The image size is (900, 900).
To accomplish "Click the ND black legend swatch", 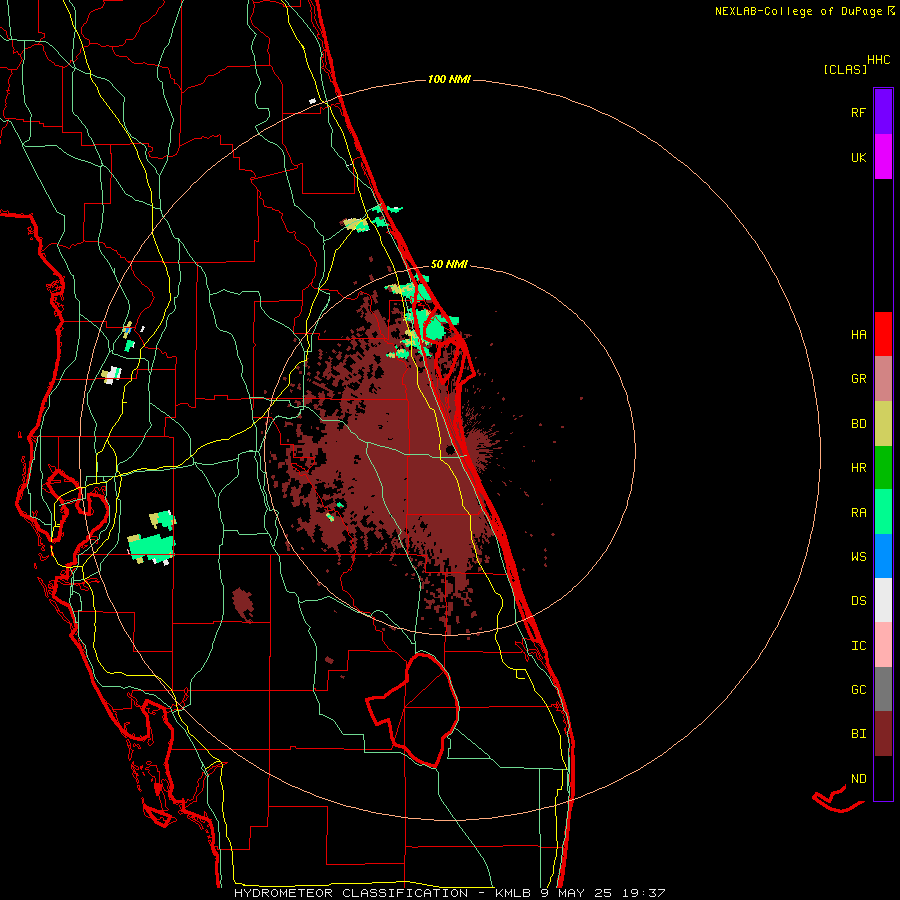I will (x=883, y=778).
